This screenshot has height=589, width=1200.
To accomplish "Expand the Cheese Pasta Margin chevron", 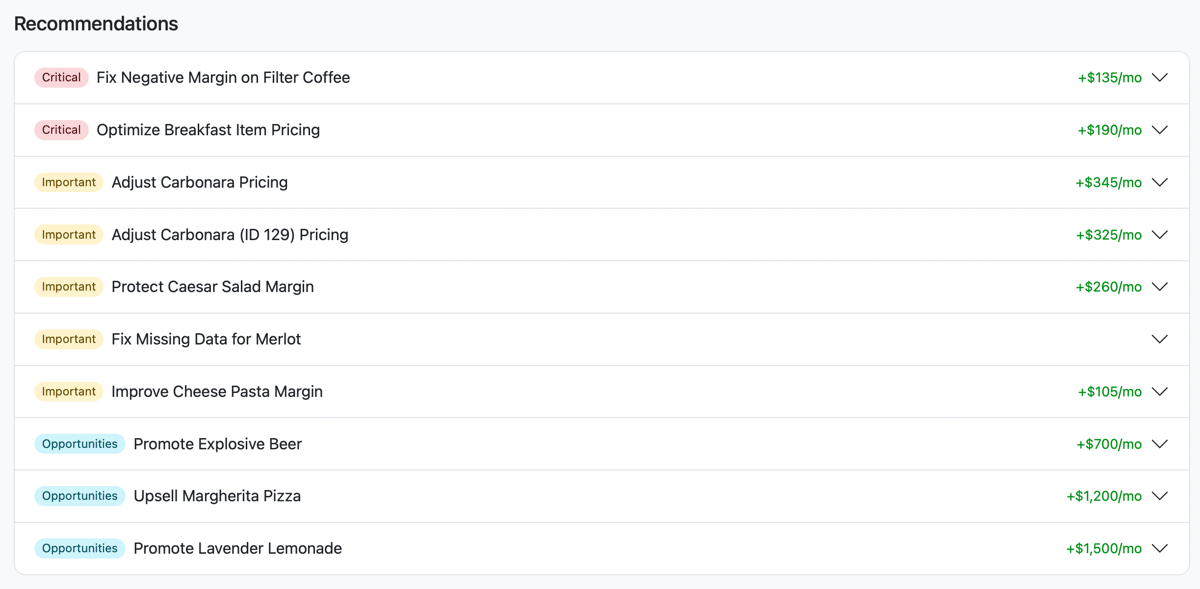I will [x=1160, y=392].
